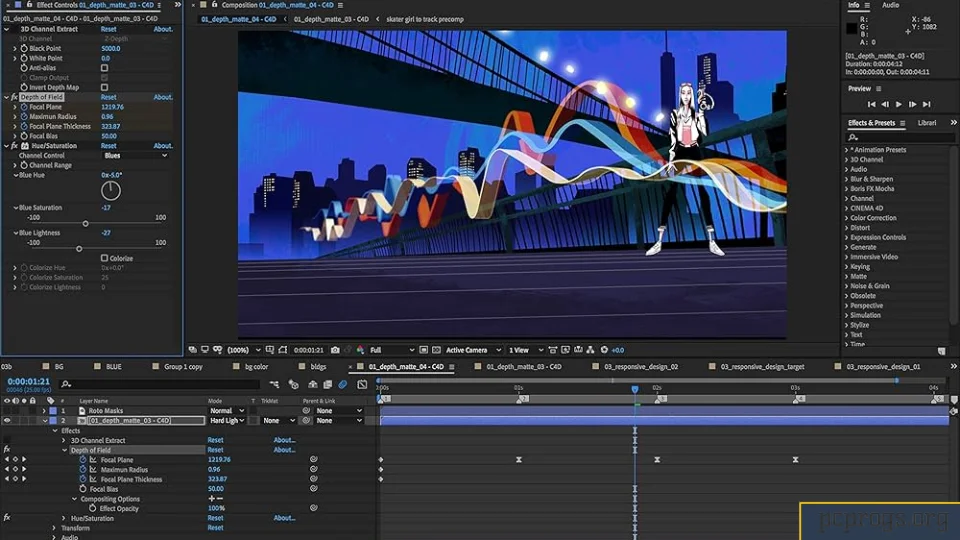This screenshot has width=960, height=540.
Task: Open the bldgs timeline tab
Action: pos(318,367)
